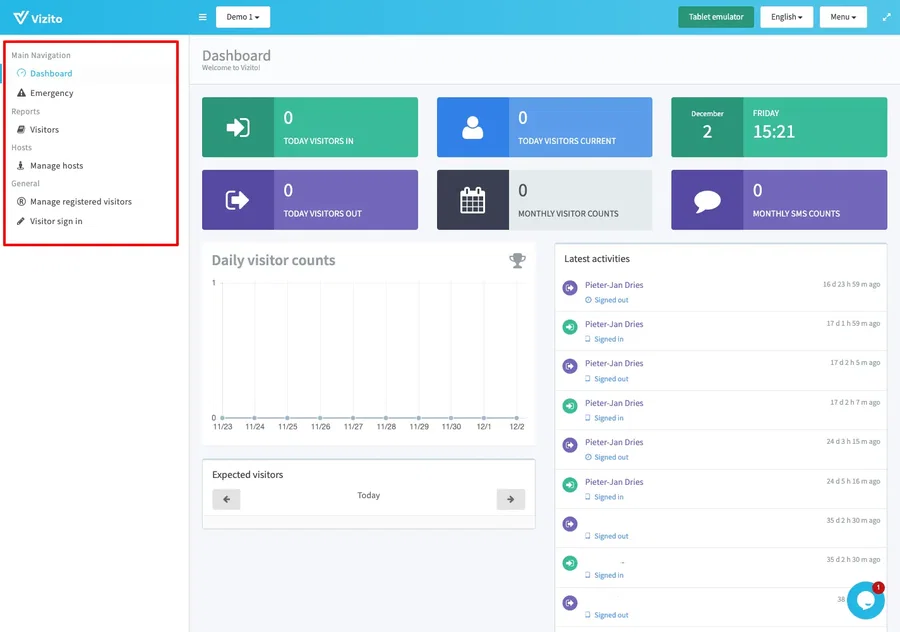The height and width of the screenshot is (632, 900).
Task: Click the Manage hosts person icon
Action: click(20, 165)
